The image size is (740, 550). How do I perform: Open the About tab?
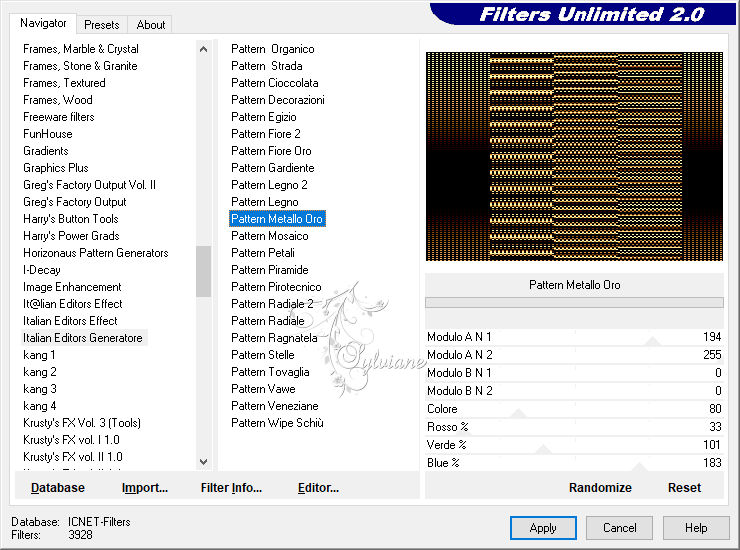click(x=151, y=25)
